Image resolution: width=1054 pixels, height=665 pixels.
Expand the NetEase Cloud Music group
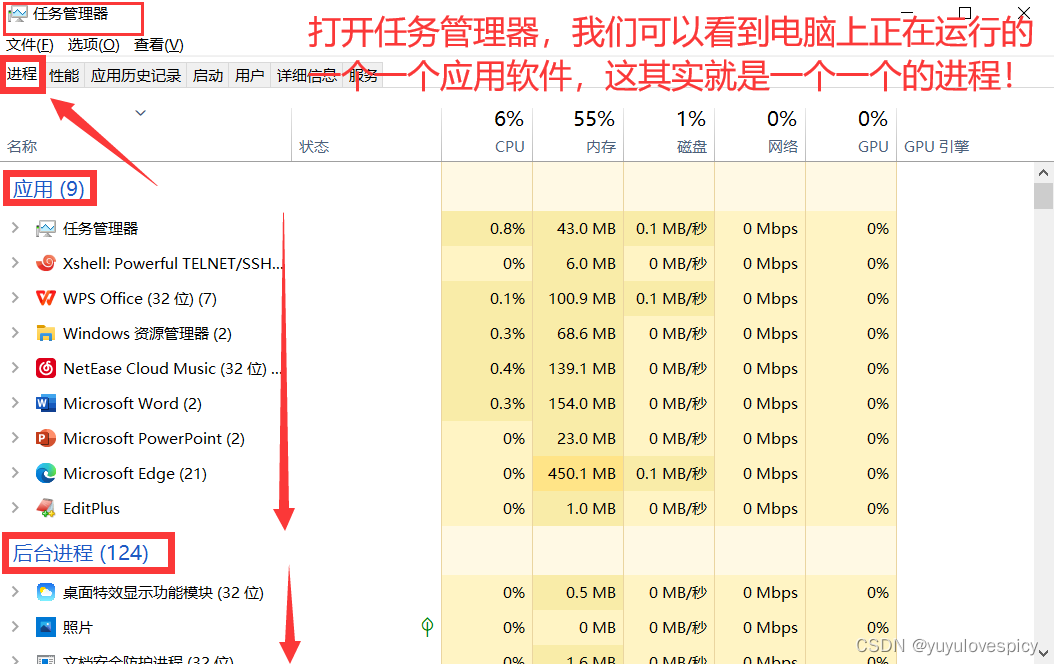(15, 368)
